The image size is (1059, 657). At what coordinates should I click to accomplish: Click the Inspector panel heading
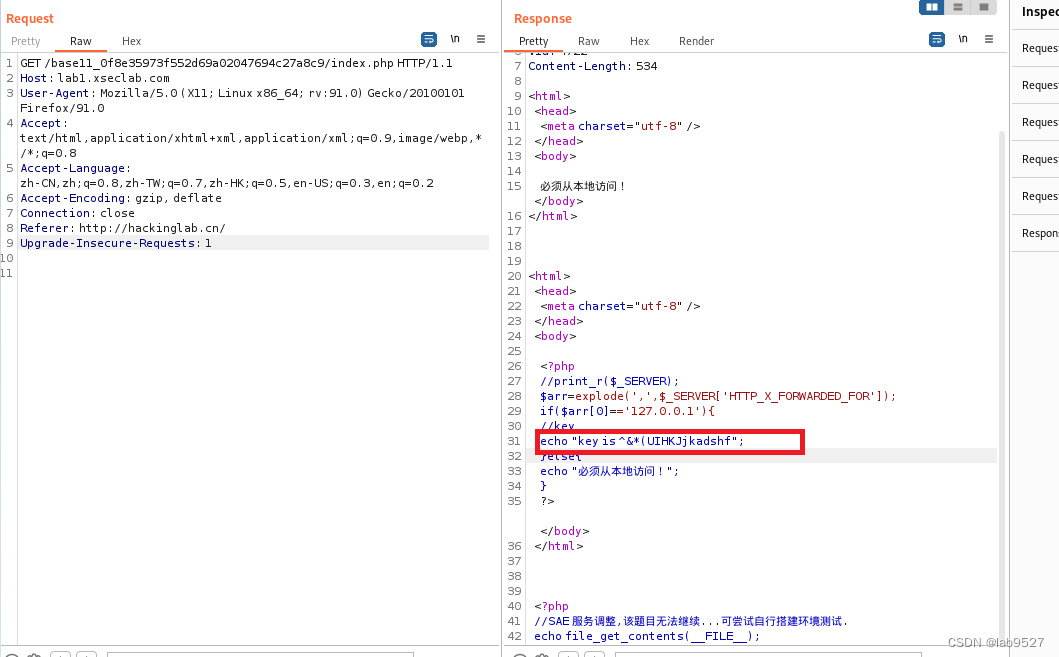pos(1040,11)
